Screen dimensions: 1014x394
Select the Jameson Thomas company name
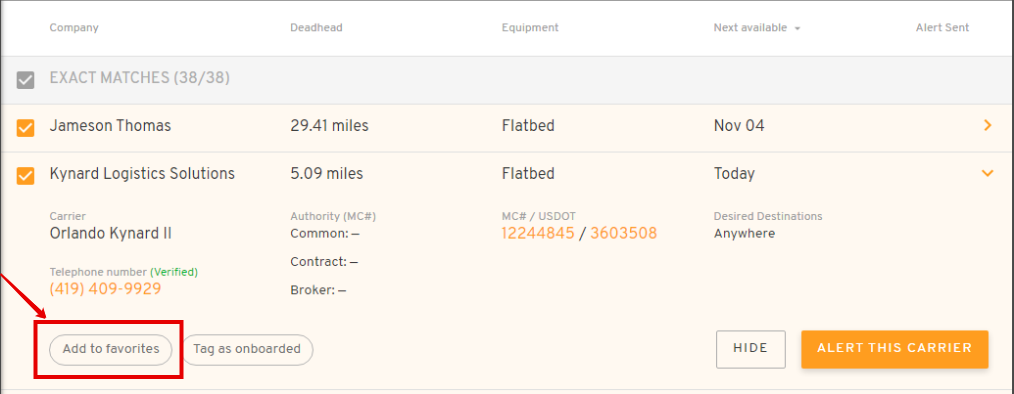tap(110, 126)
